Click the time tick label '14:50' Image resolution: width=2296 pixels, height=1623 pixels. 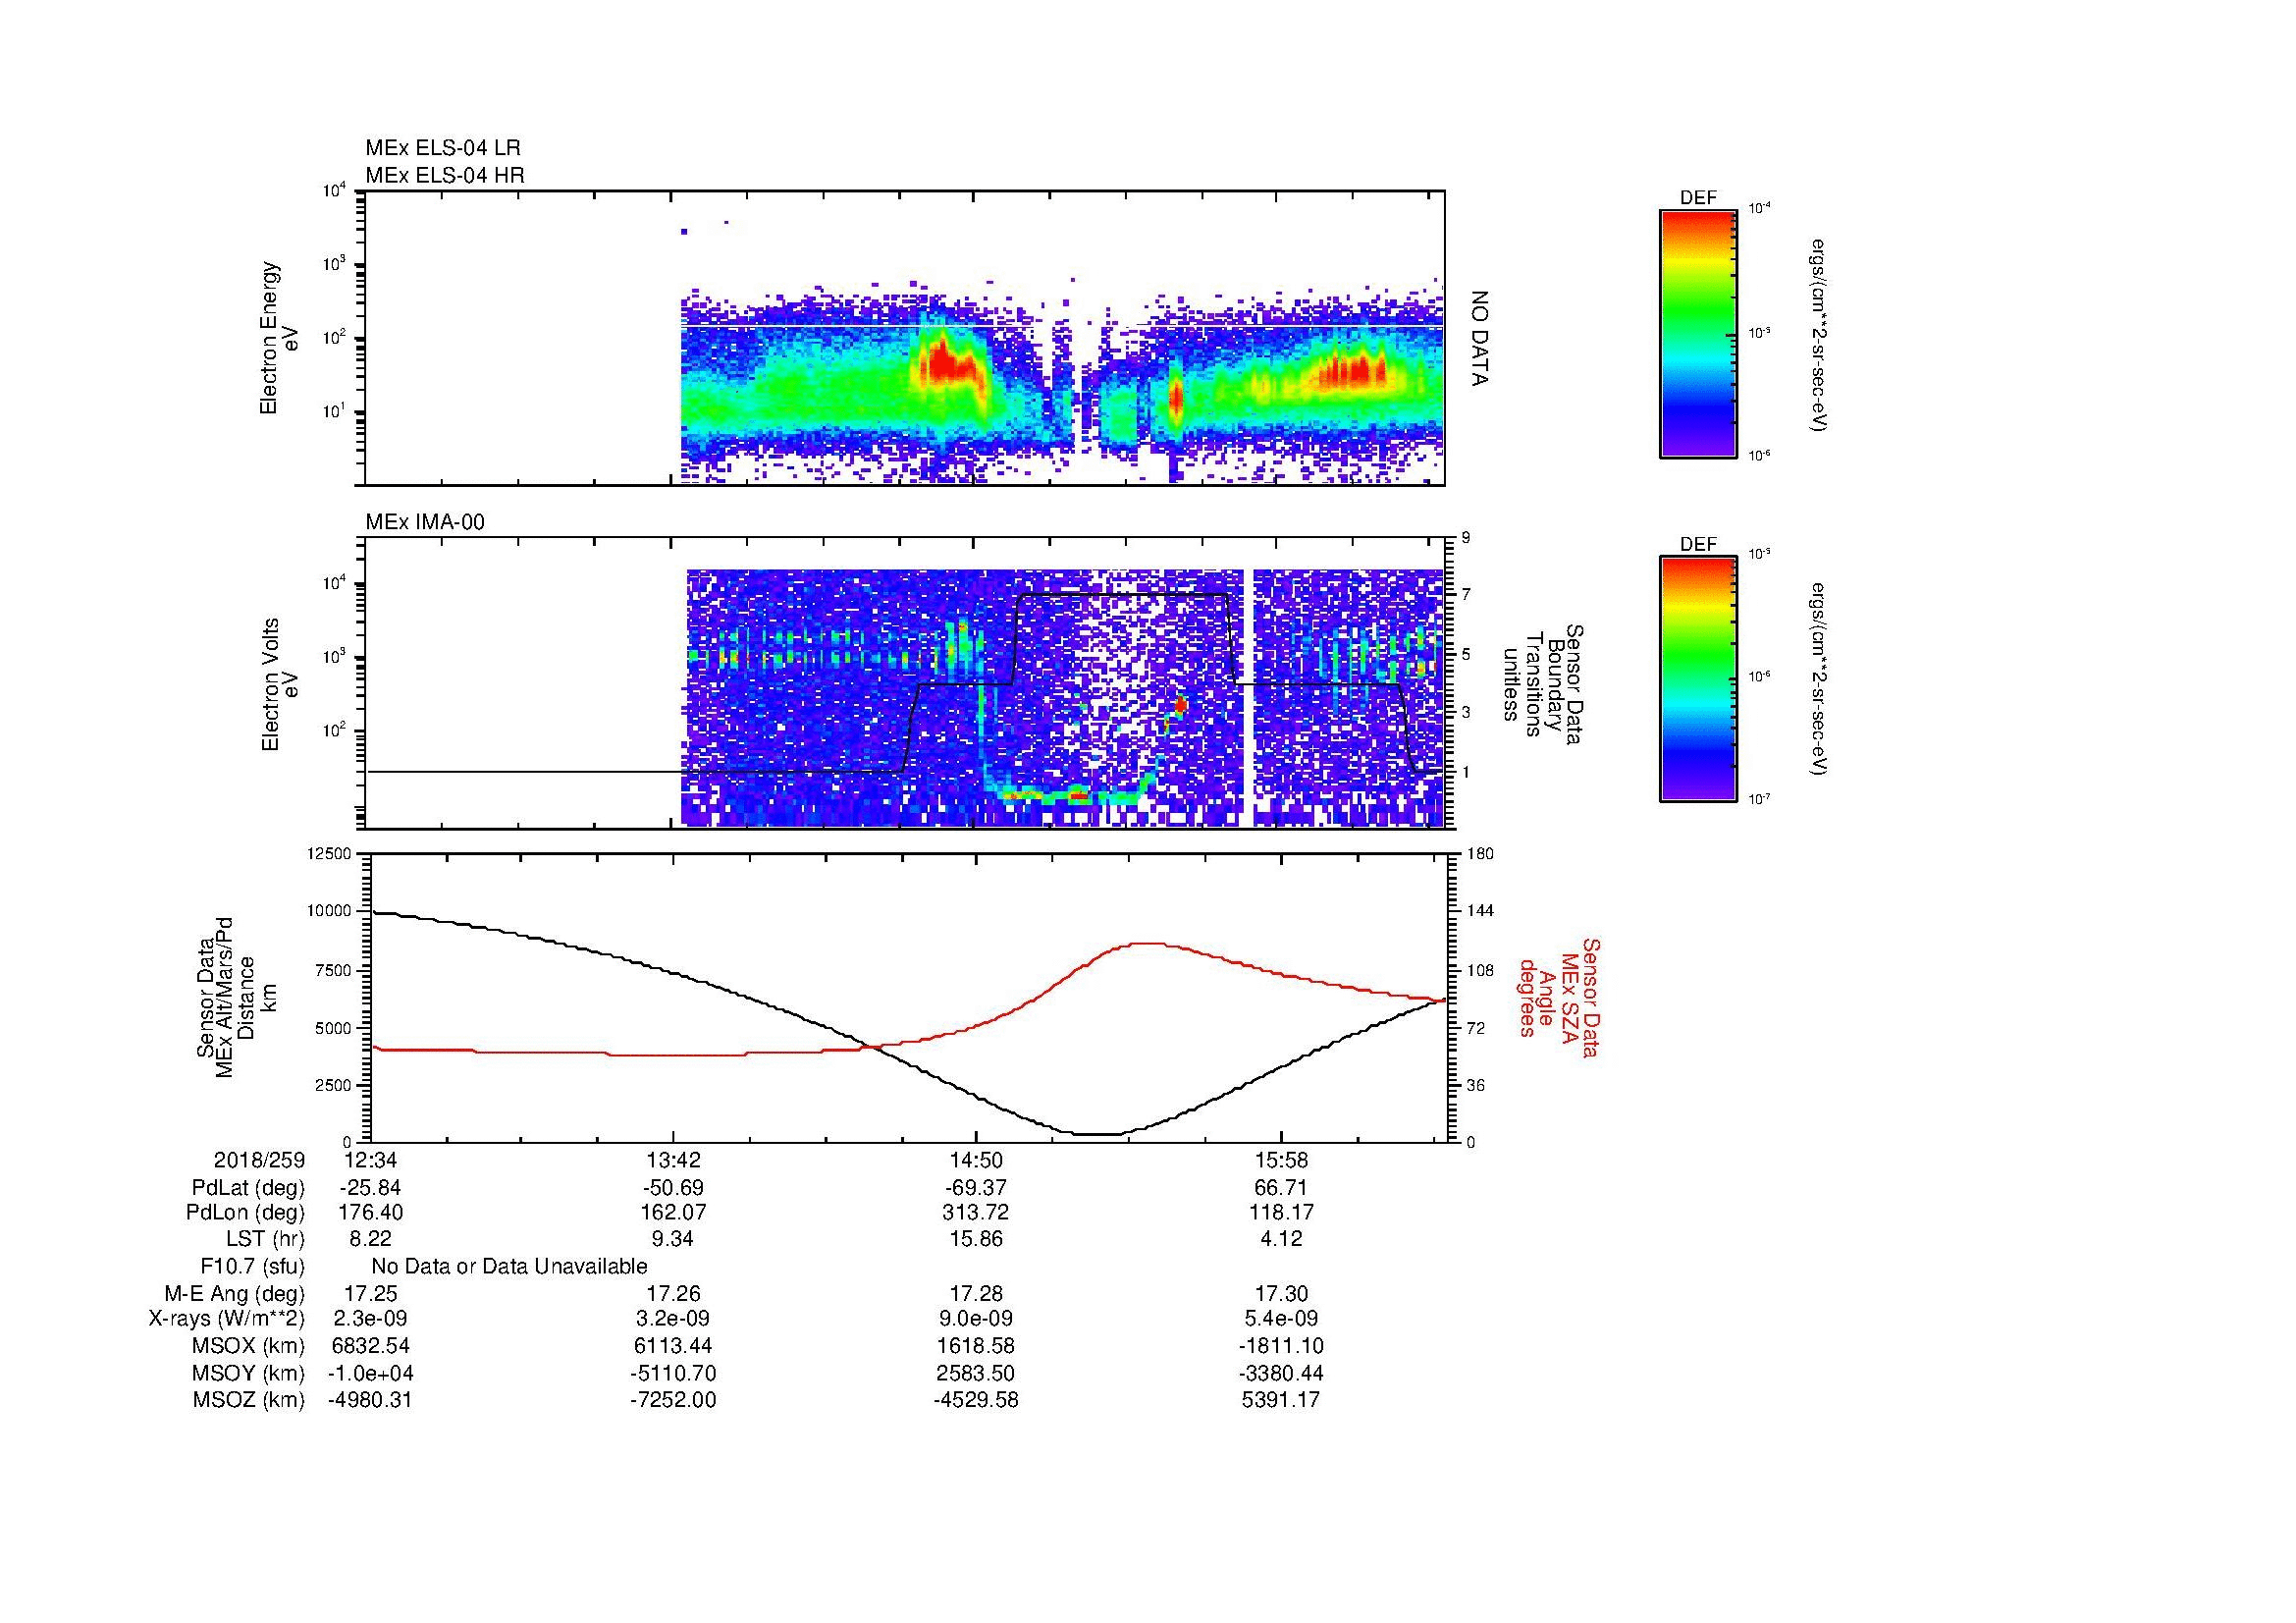[x=976, y=1161]
